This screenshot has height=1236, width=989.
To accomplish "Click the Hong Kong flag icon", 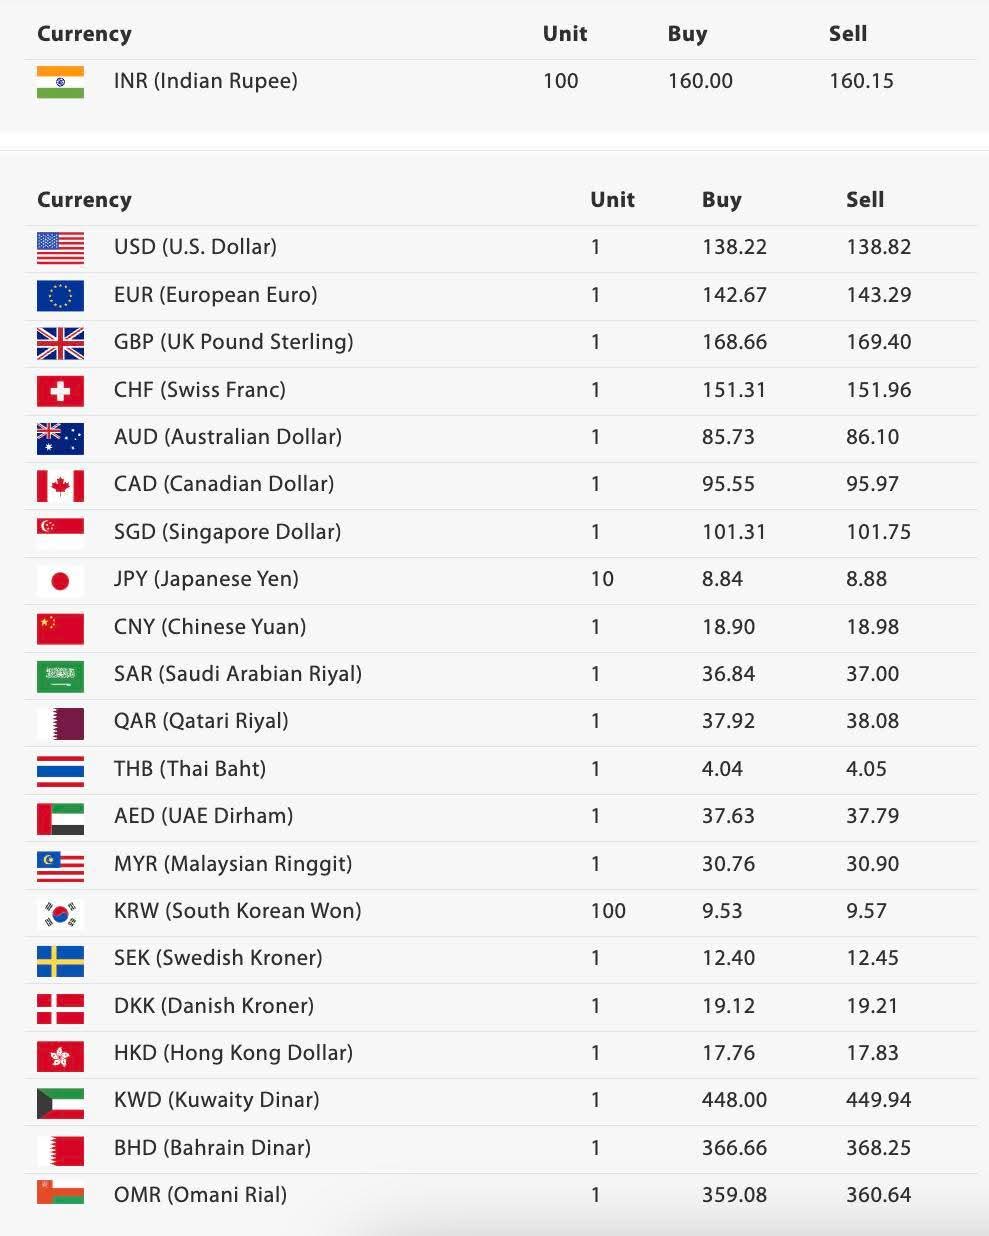I will pos(60,1054).
